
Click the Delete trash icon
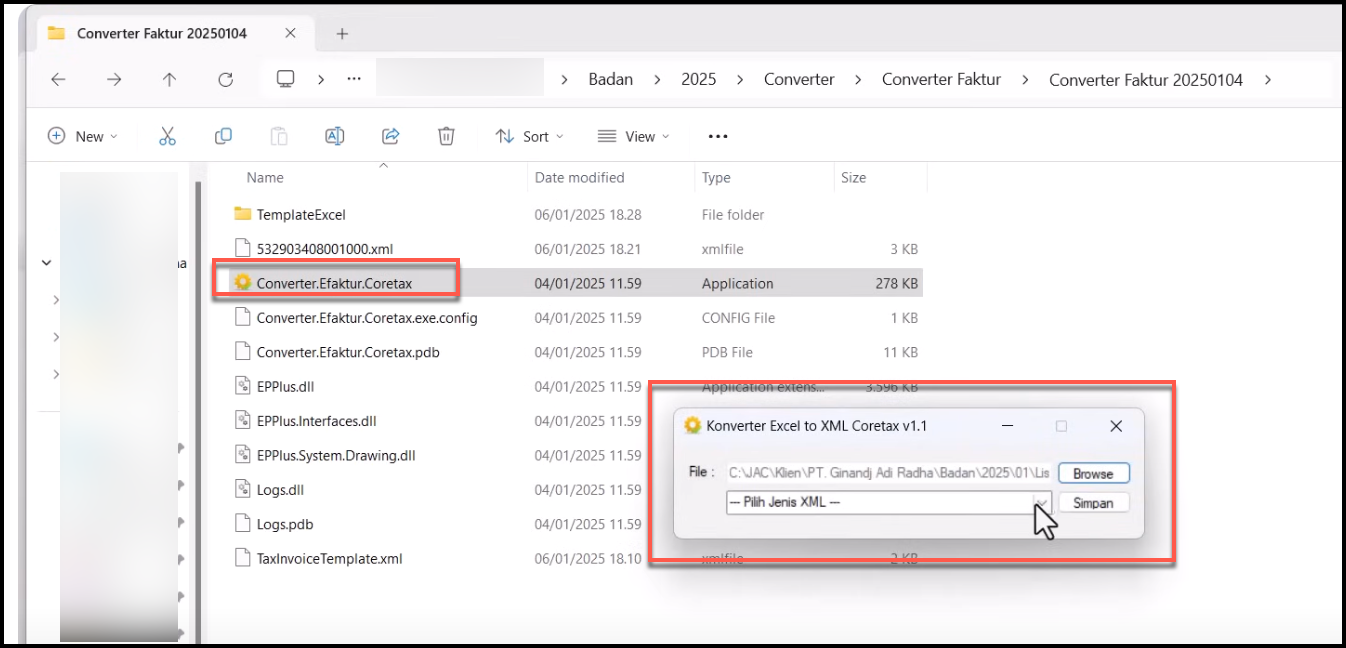click(447, 136)
